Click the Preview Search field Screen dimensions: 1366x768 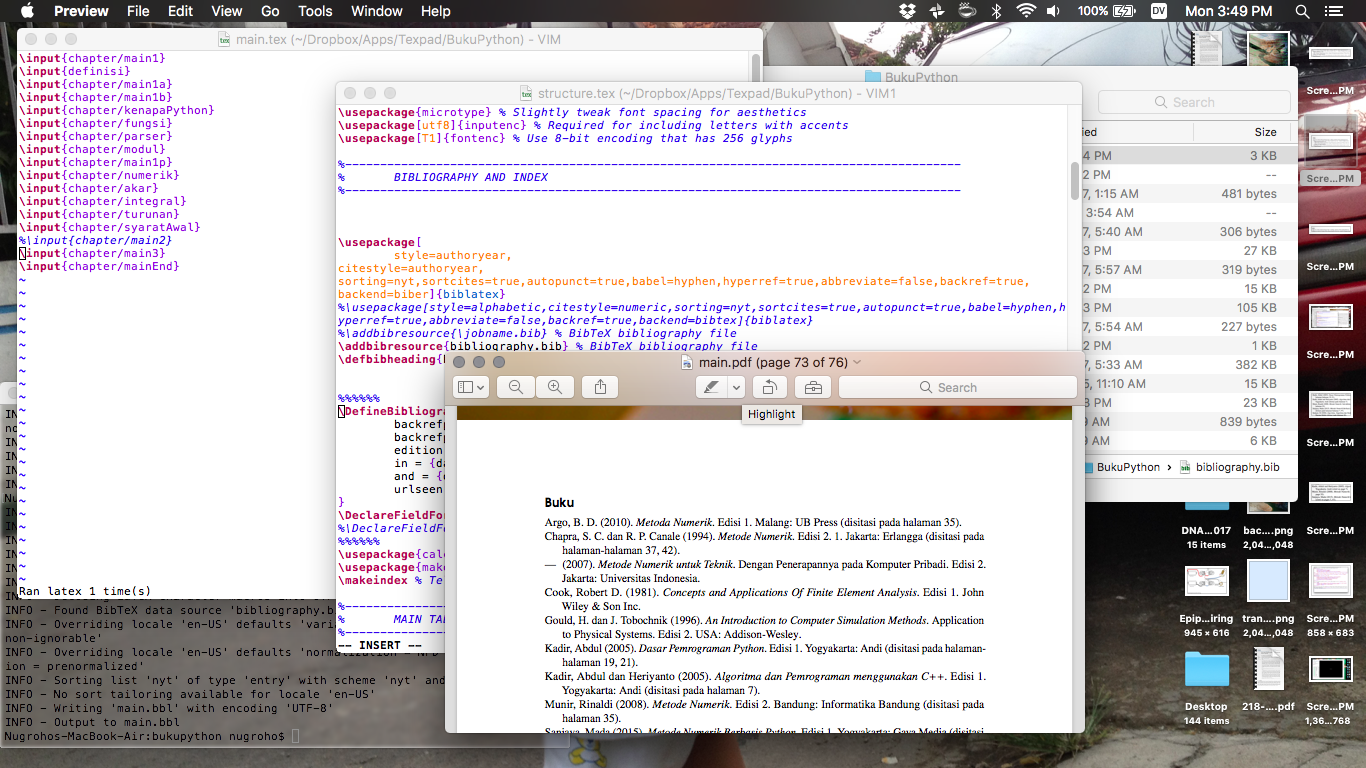pyautogui.click(x=957, y=387)
